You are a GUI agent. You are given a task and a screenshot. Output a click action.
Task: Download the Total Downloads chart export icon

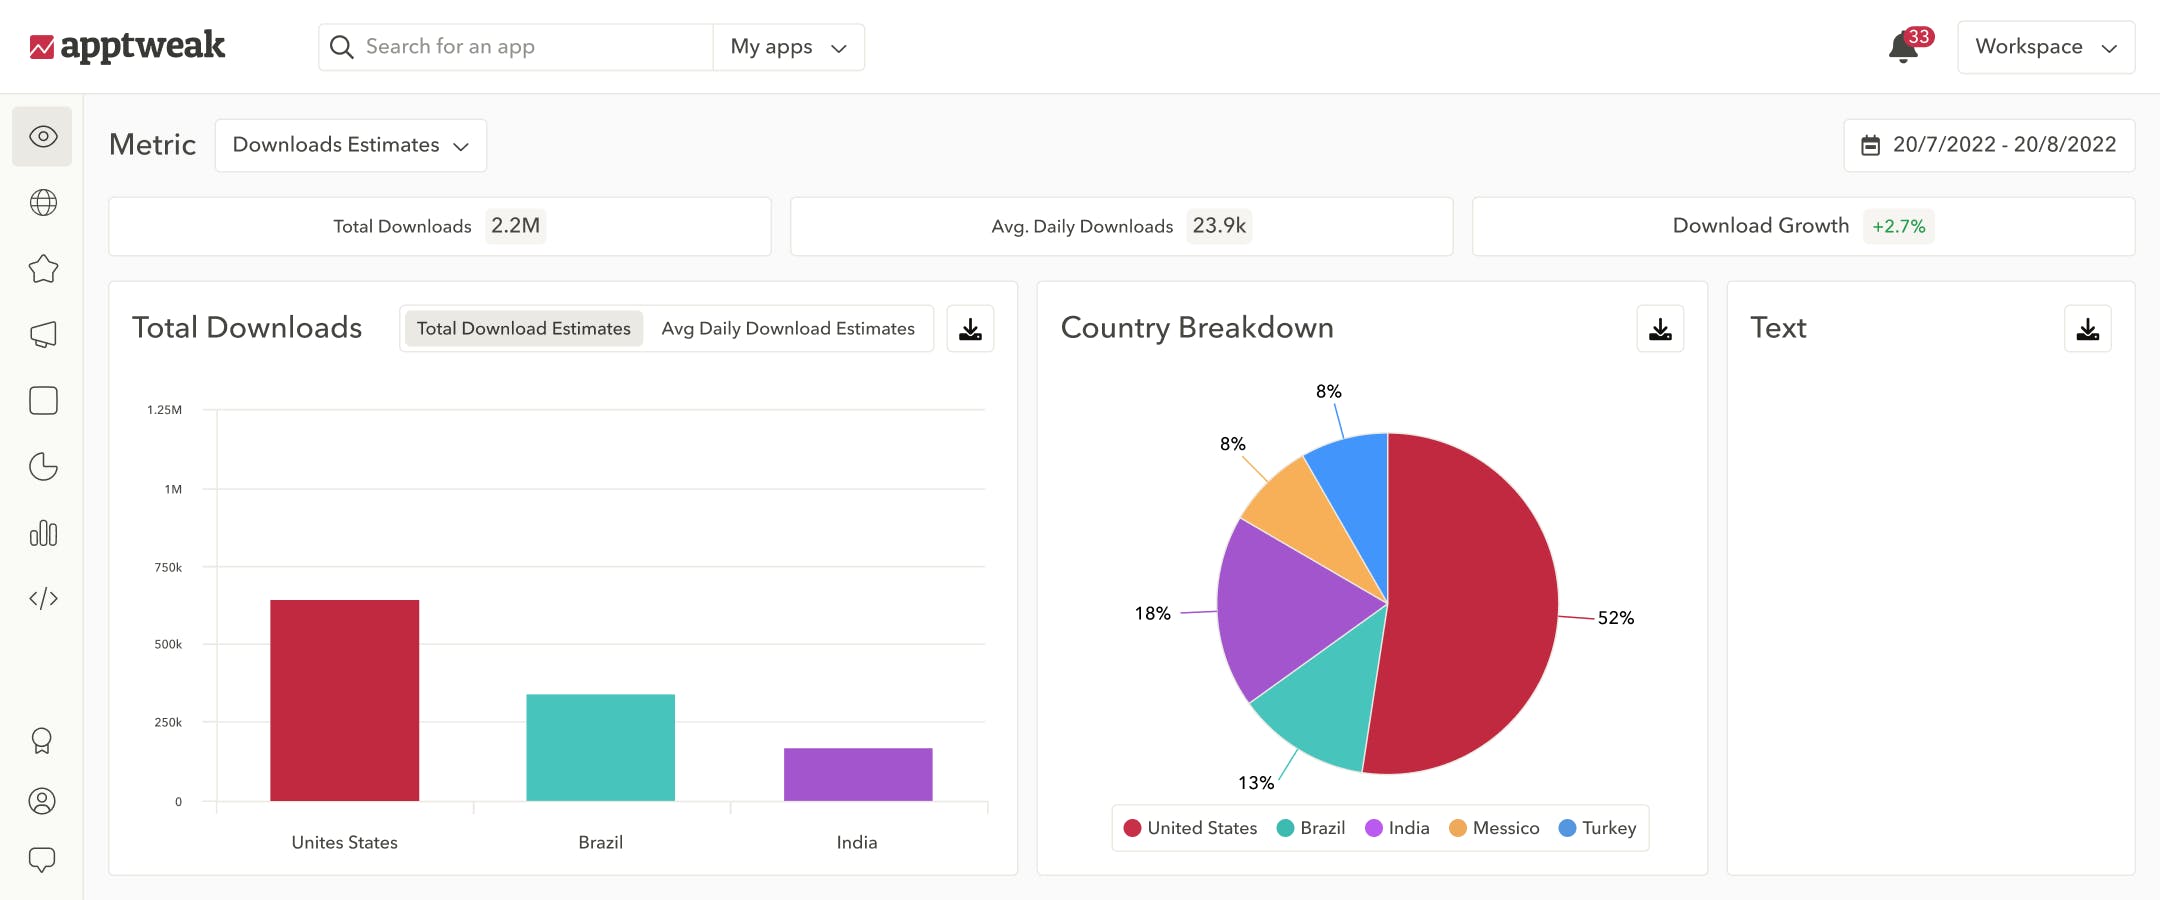(969, 327)
